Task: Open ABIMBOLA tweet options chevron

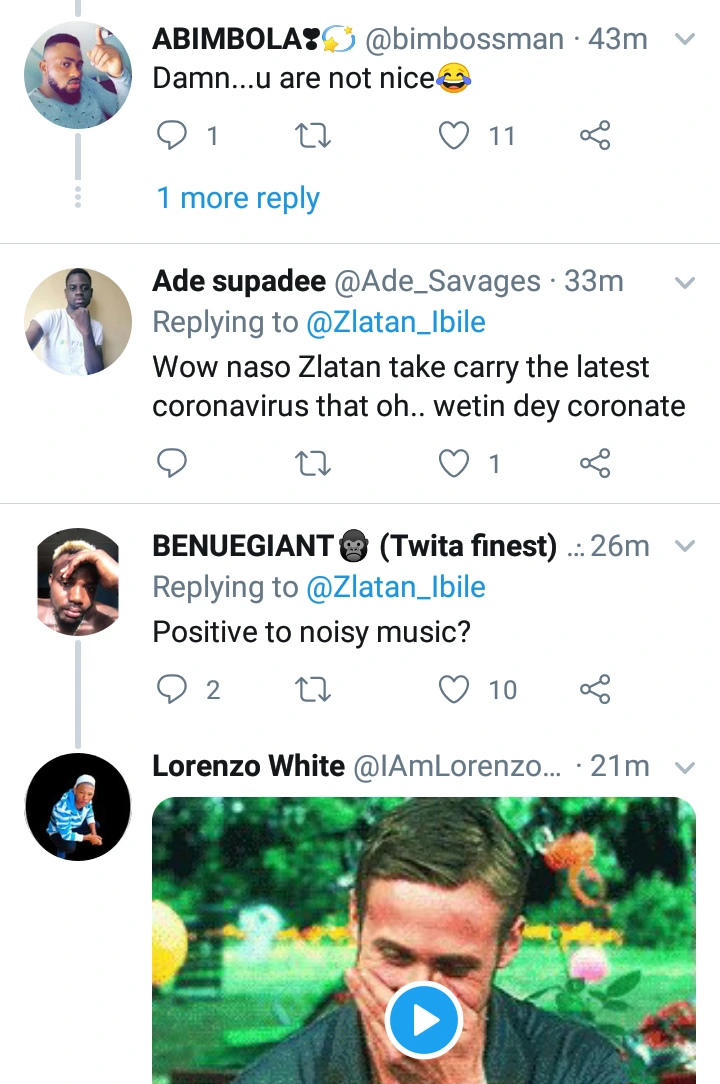Action: (685, 40)
